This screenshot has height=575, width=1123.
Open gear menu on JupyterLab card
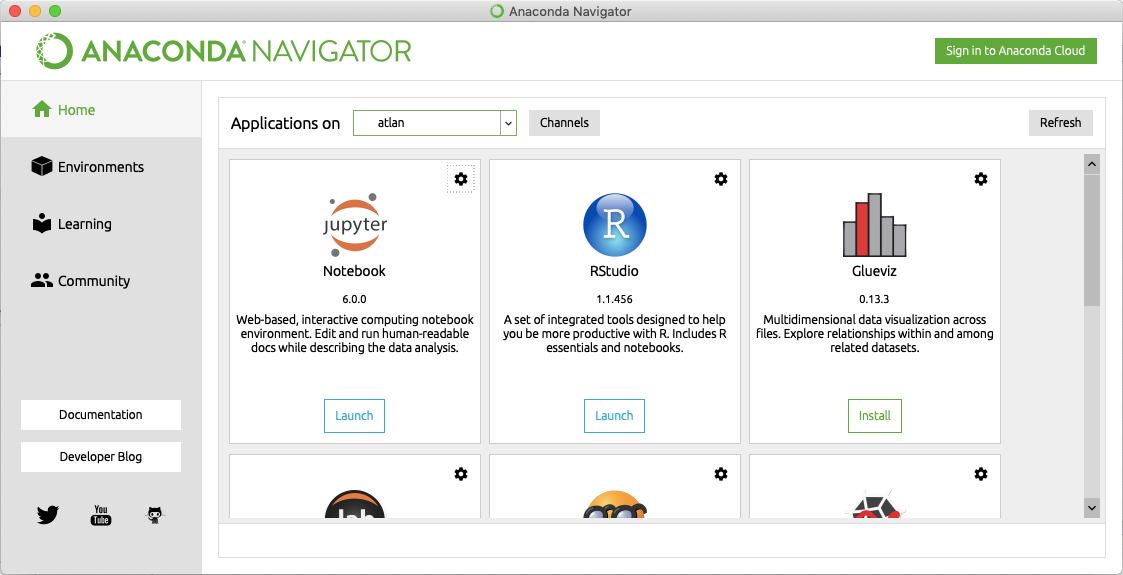coord(461,473)
